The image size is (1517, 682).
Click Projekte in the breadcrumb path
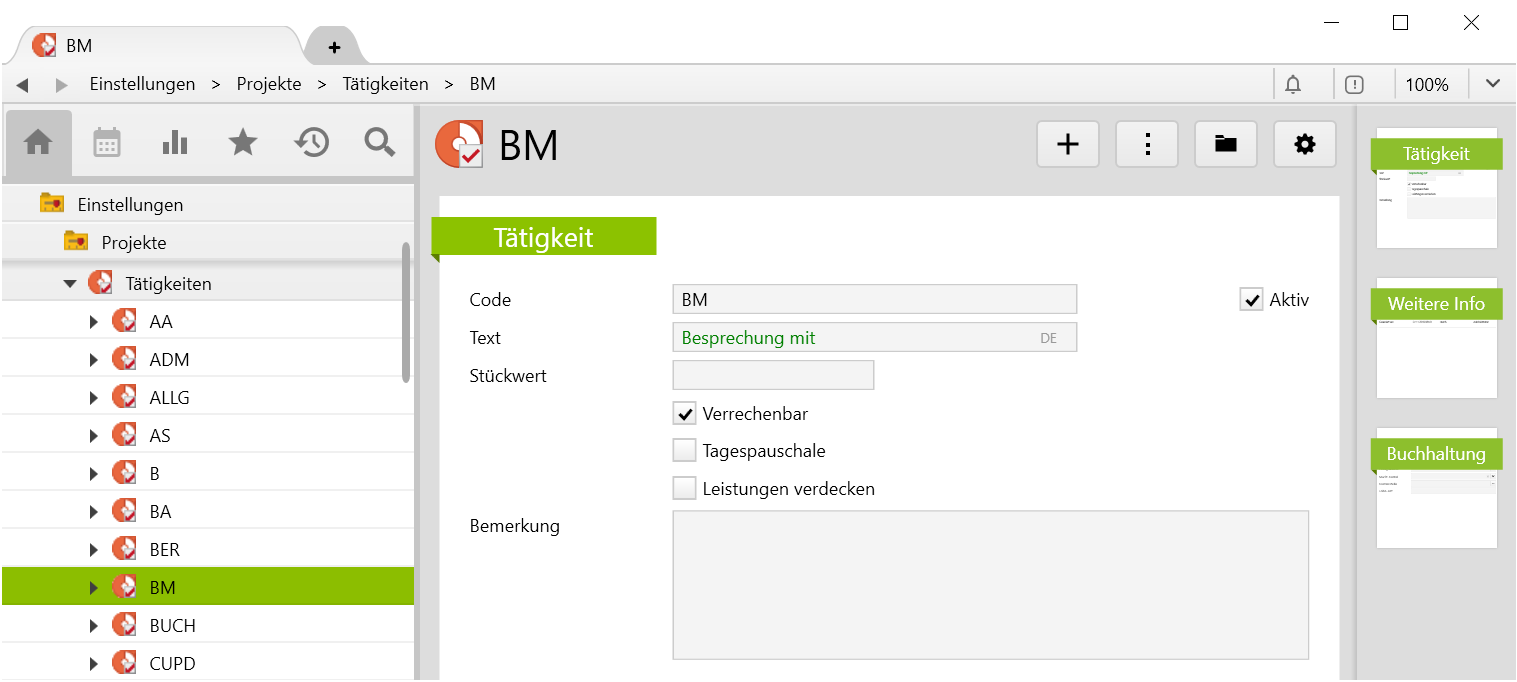coord(269,84)
